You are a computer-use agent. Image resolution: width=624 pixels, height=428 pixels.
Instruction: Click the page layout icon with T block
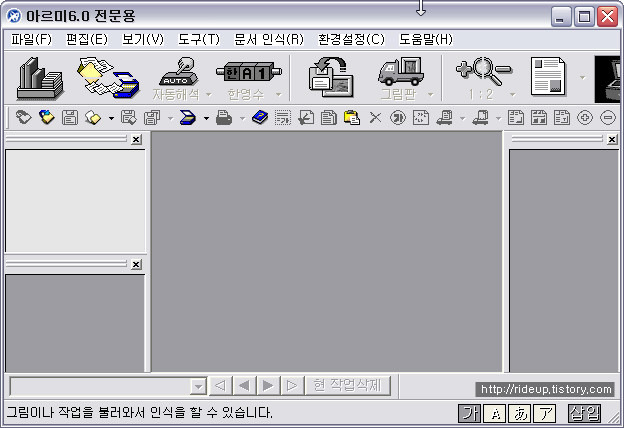click(x=562, y=118)
